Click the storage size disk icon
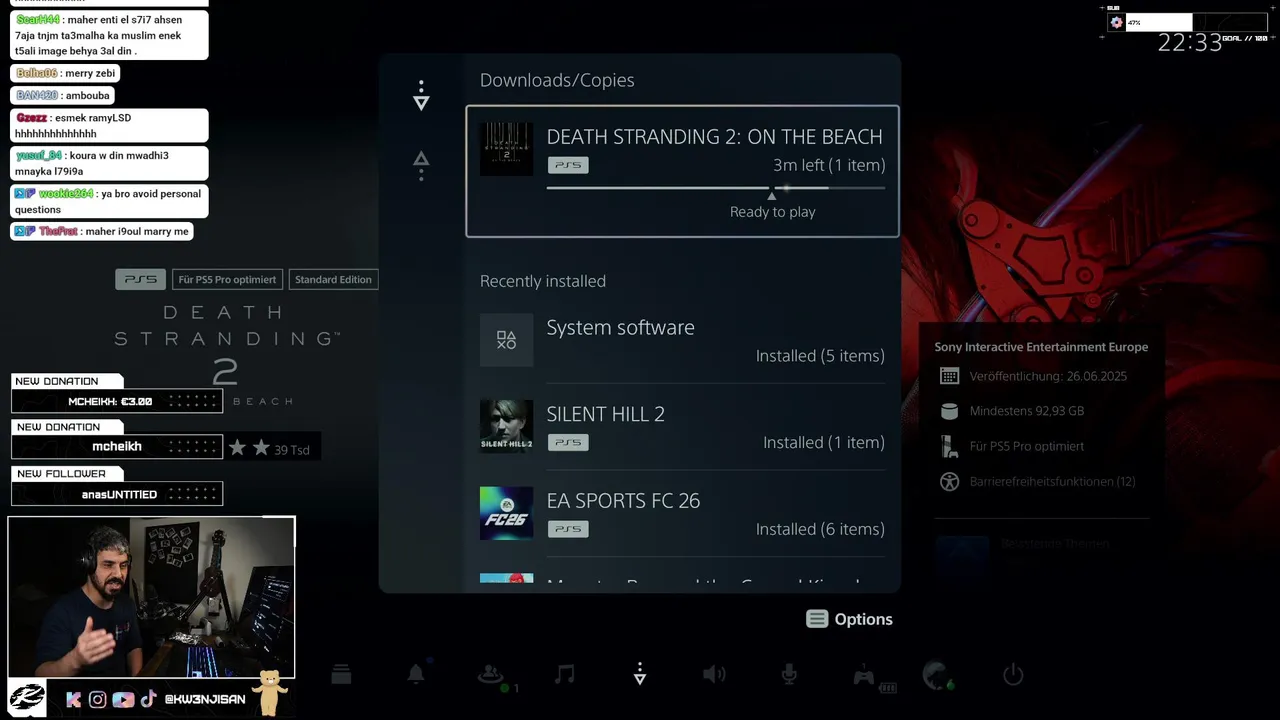 [949, 411]
